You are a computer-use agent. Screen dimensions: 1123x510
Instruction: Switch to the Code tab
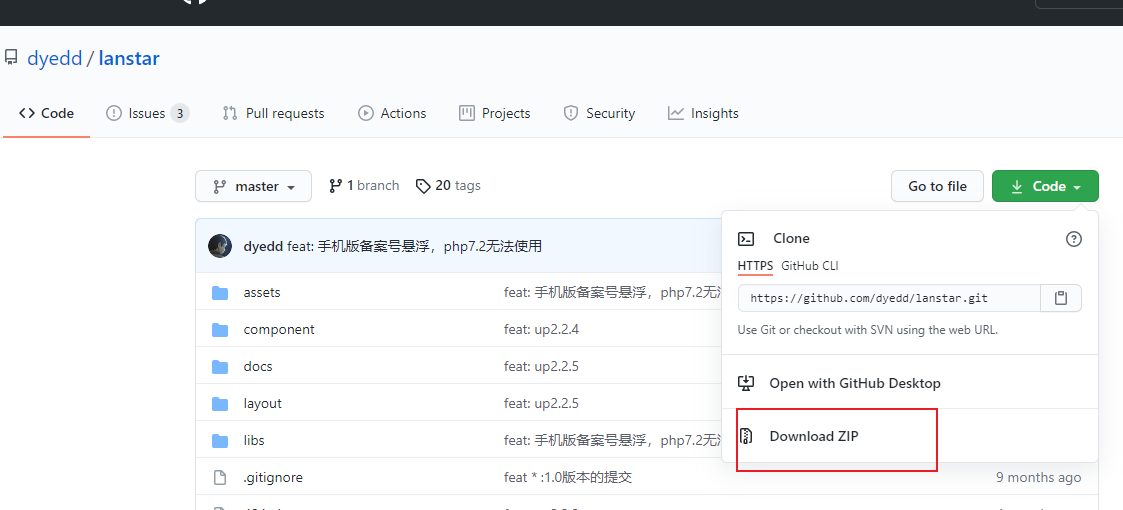pyautogui.click(x=47, y=113)
